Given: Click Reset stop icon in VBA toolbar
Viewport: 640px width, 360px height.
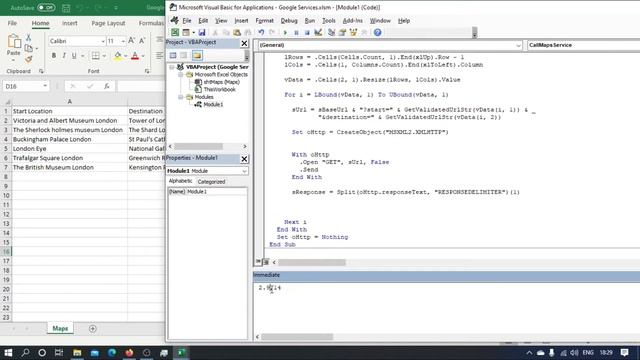Looking at the screenshot, I should click(307, 32).
